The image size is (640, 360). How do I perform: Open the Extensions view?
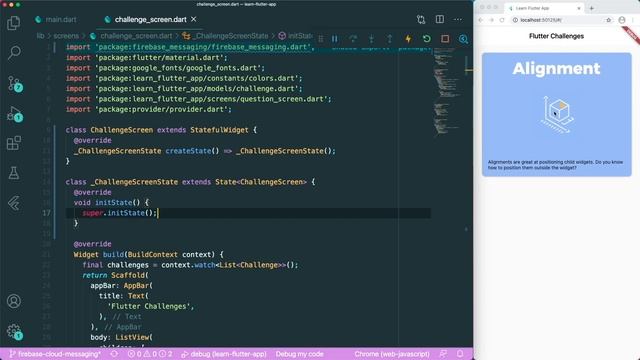coord(14,143)
